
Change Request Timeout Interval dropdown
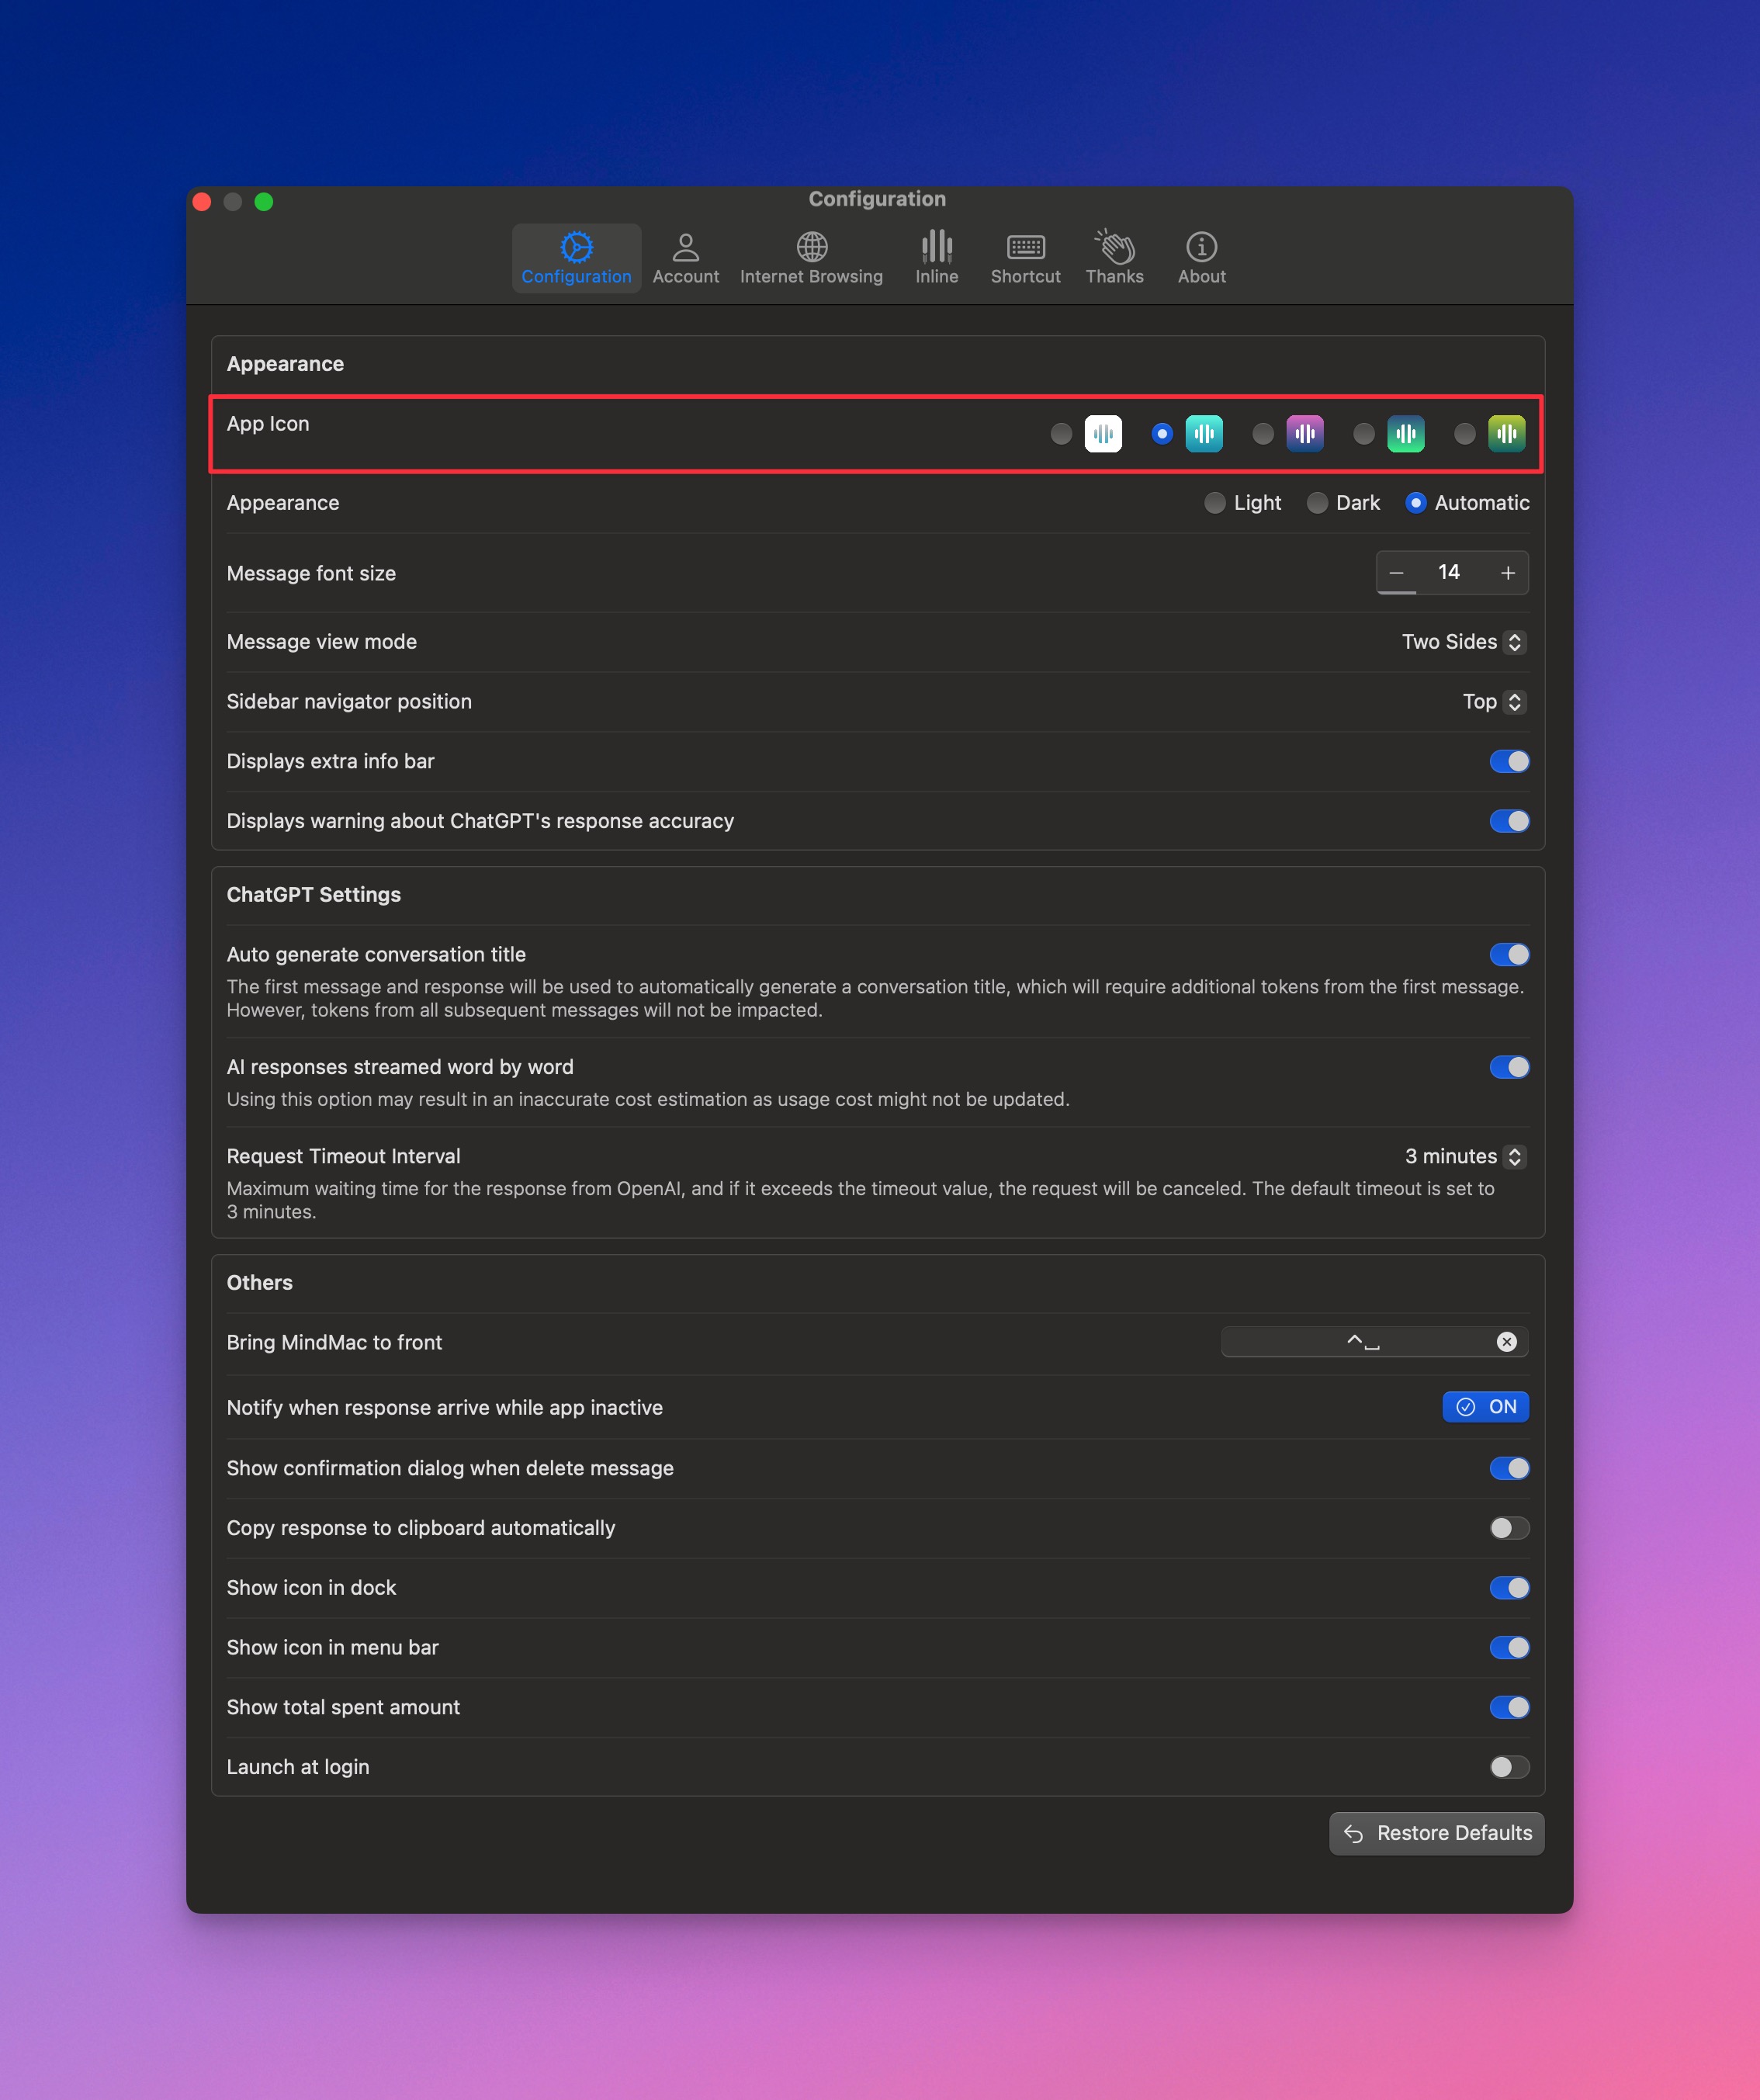pyautogui.click(x=1464, y=1157)
